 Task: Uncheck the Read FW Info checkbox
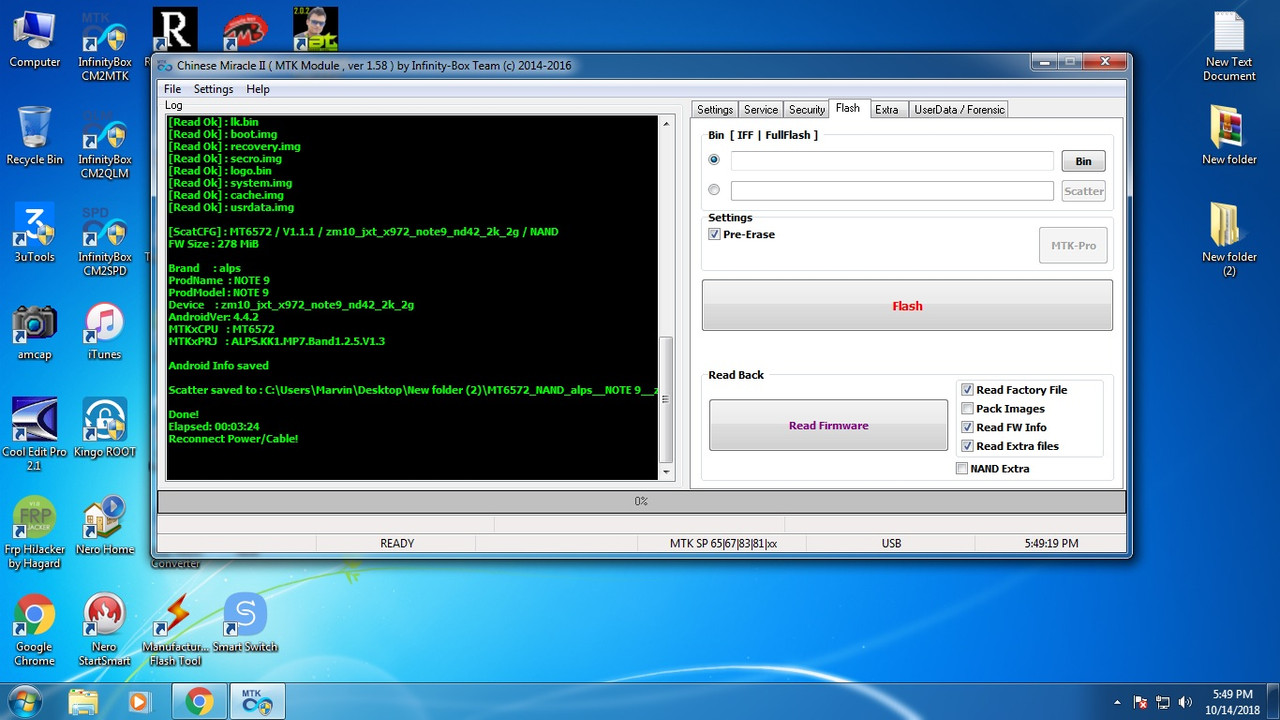967,427
